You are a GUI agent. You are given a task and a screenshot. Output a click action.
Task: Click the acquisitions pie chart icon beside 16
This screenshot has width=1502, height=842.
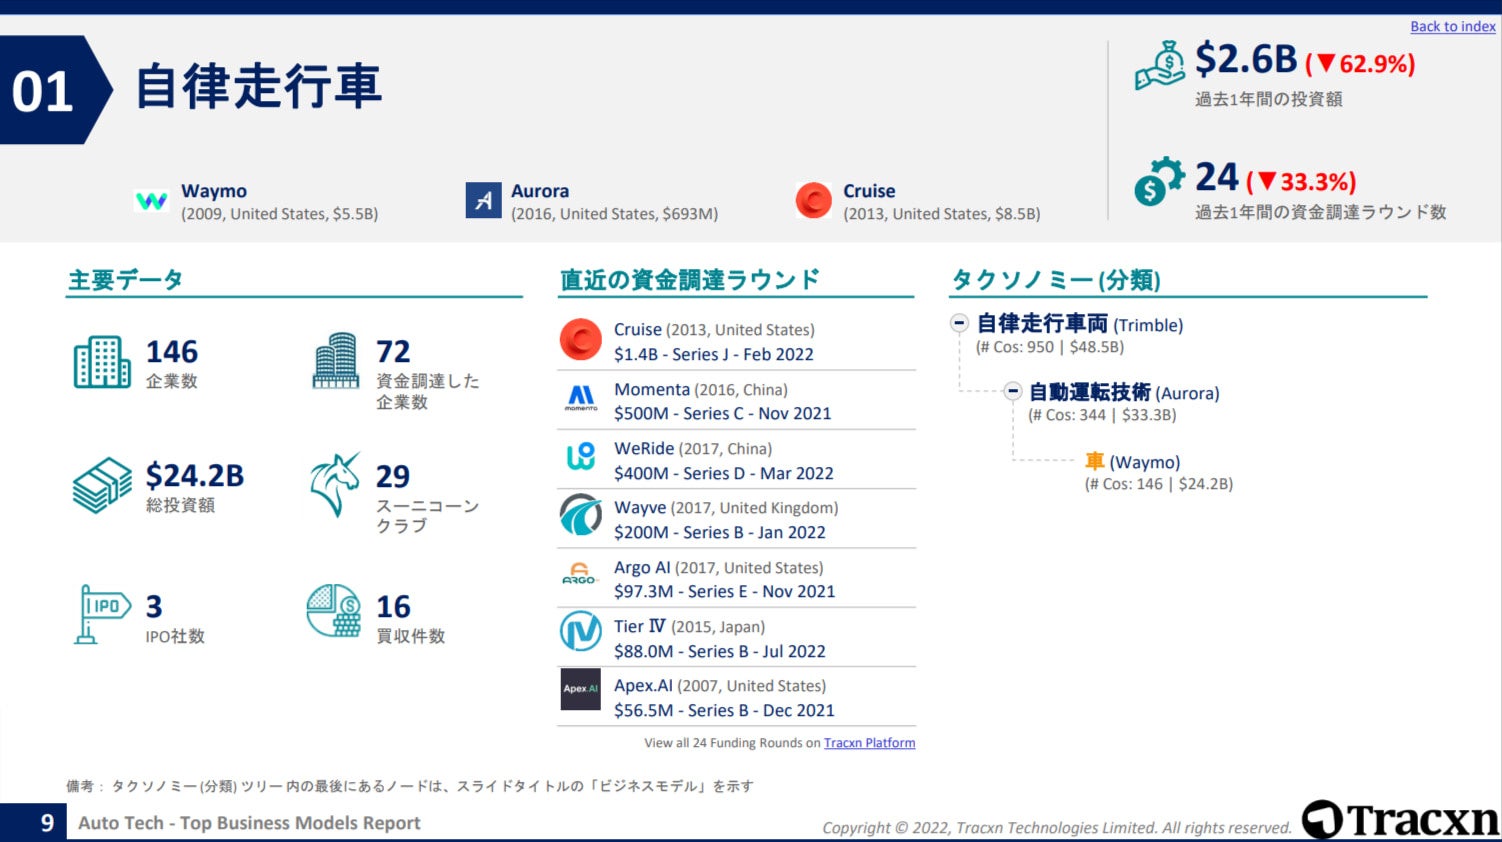[x=334, y=611]
